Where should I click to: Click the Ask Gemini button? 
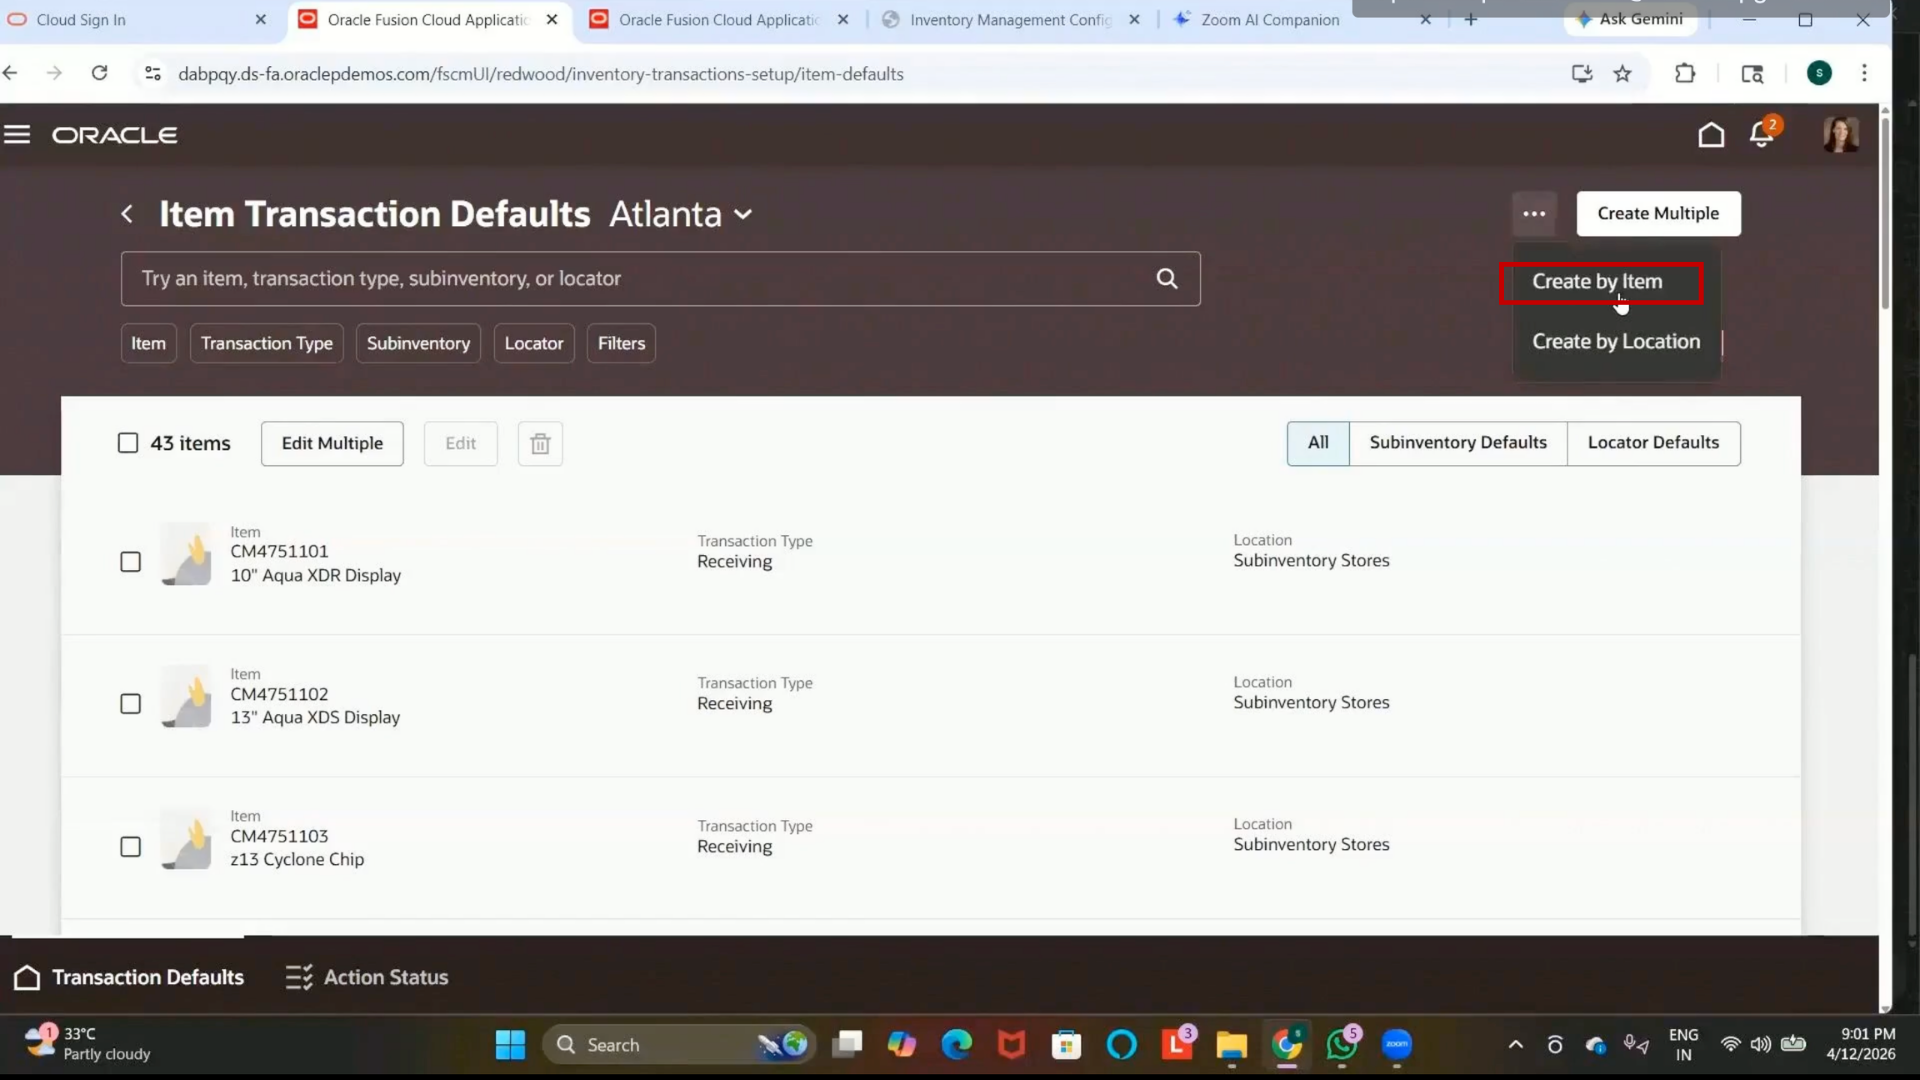tap(1629, 19)
